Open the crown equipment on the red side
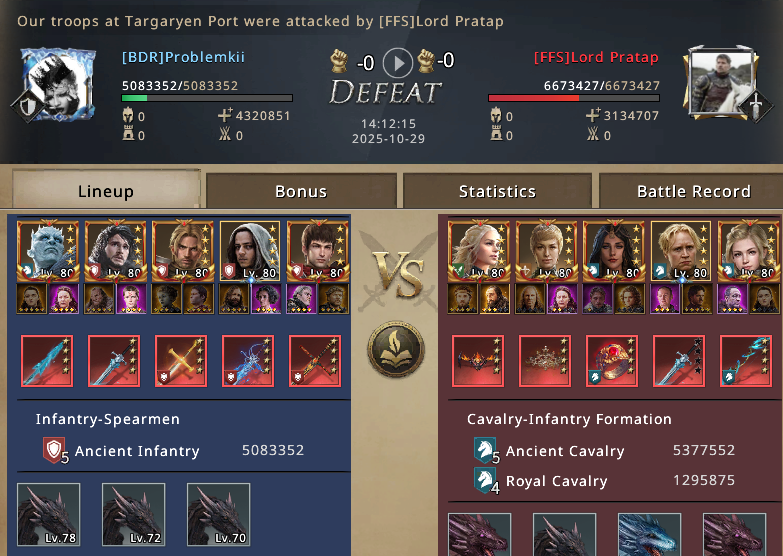The height and width of the screenshot is (556, 783). coord(545,361)
